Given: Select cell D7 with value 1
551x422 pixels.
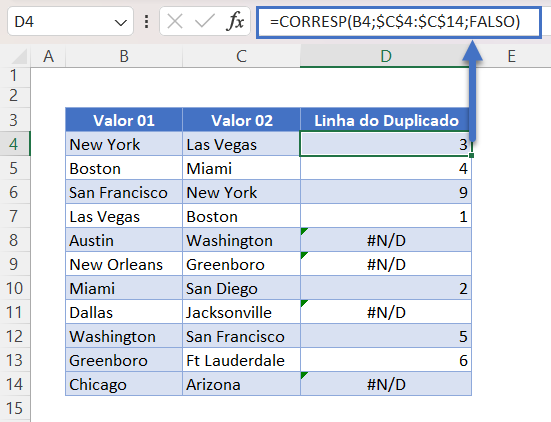Looking at the screenshot, I should (385, 216).
